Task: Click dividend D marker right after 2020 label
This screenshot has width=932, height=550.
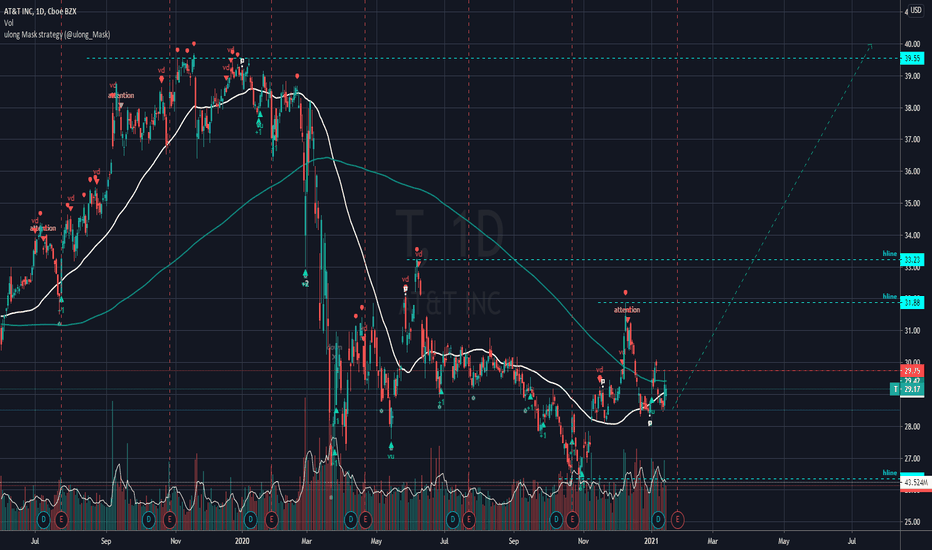Action: click(250, 520)
